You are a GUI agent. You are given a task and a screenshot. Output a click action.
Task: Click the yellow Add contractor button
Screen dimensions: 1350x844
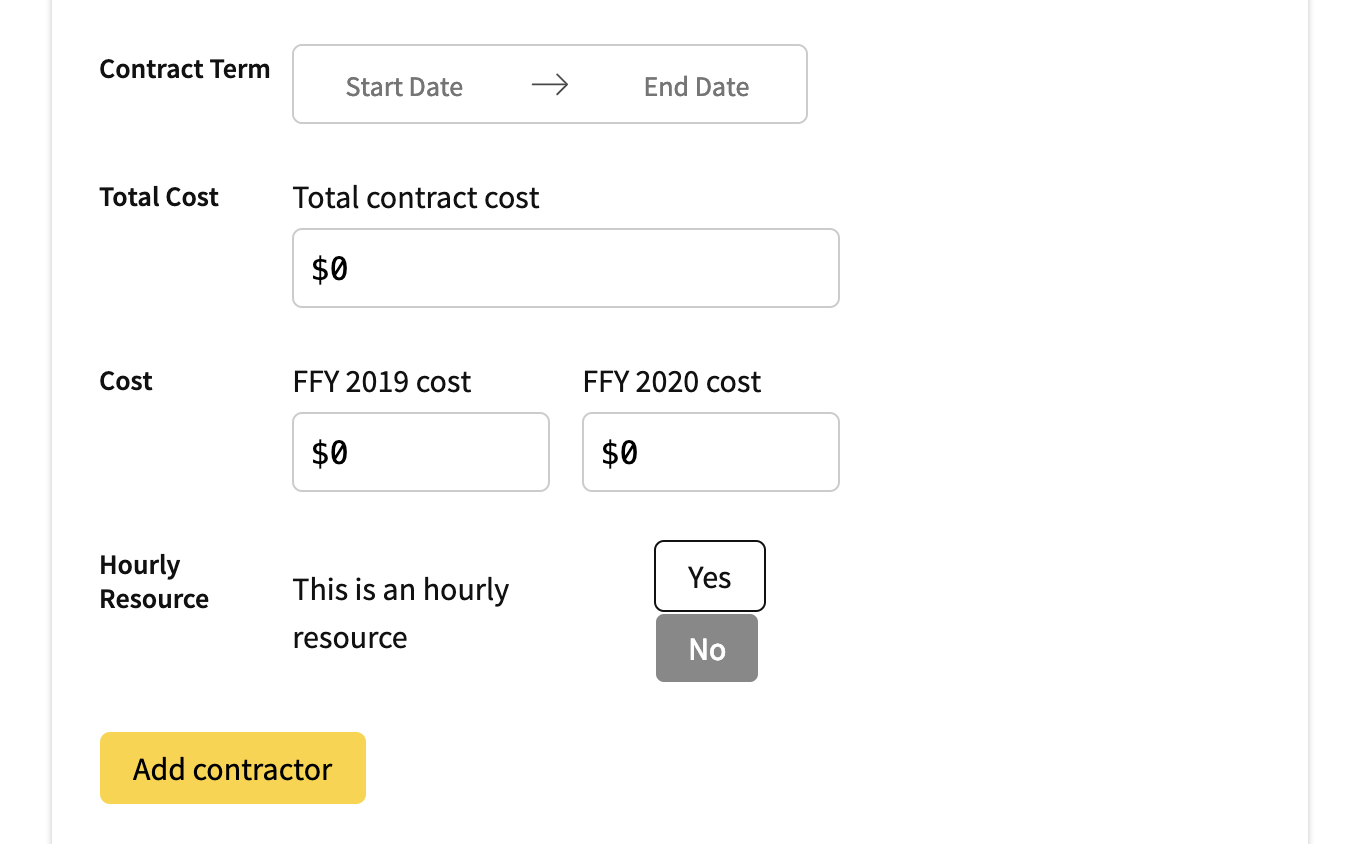(x=232, y=768)
